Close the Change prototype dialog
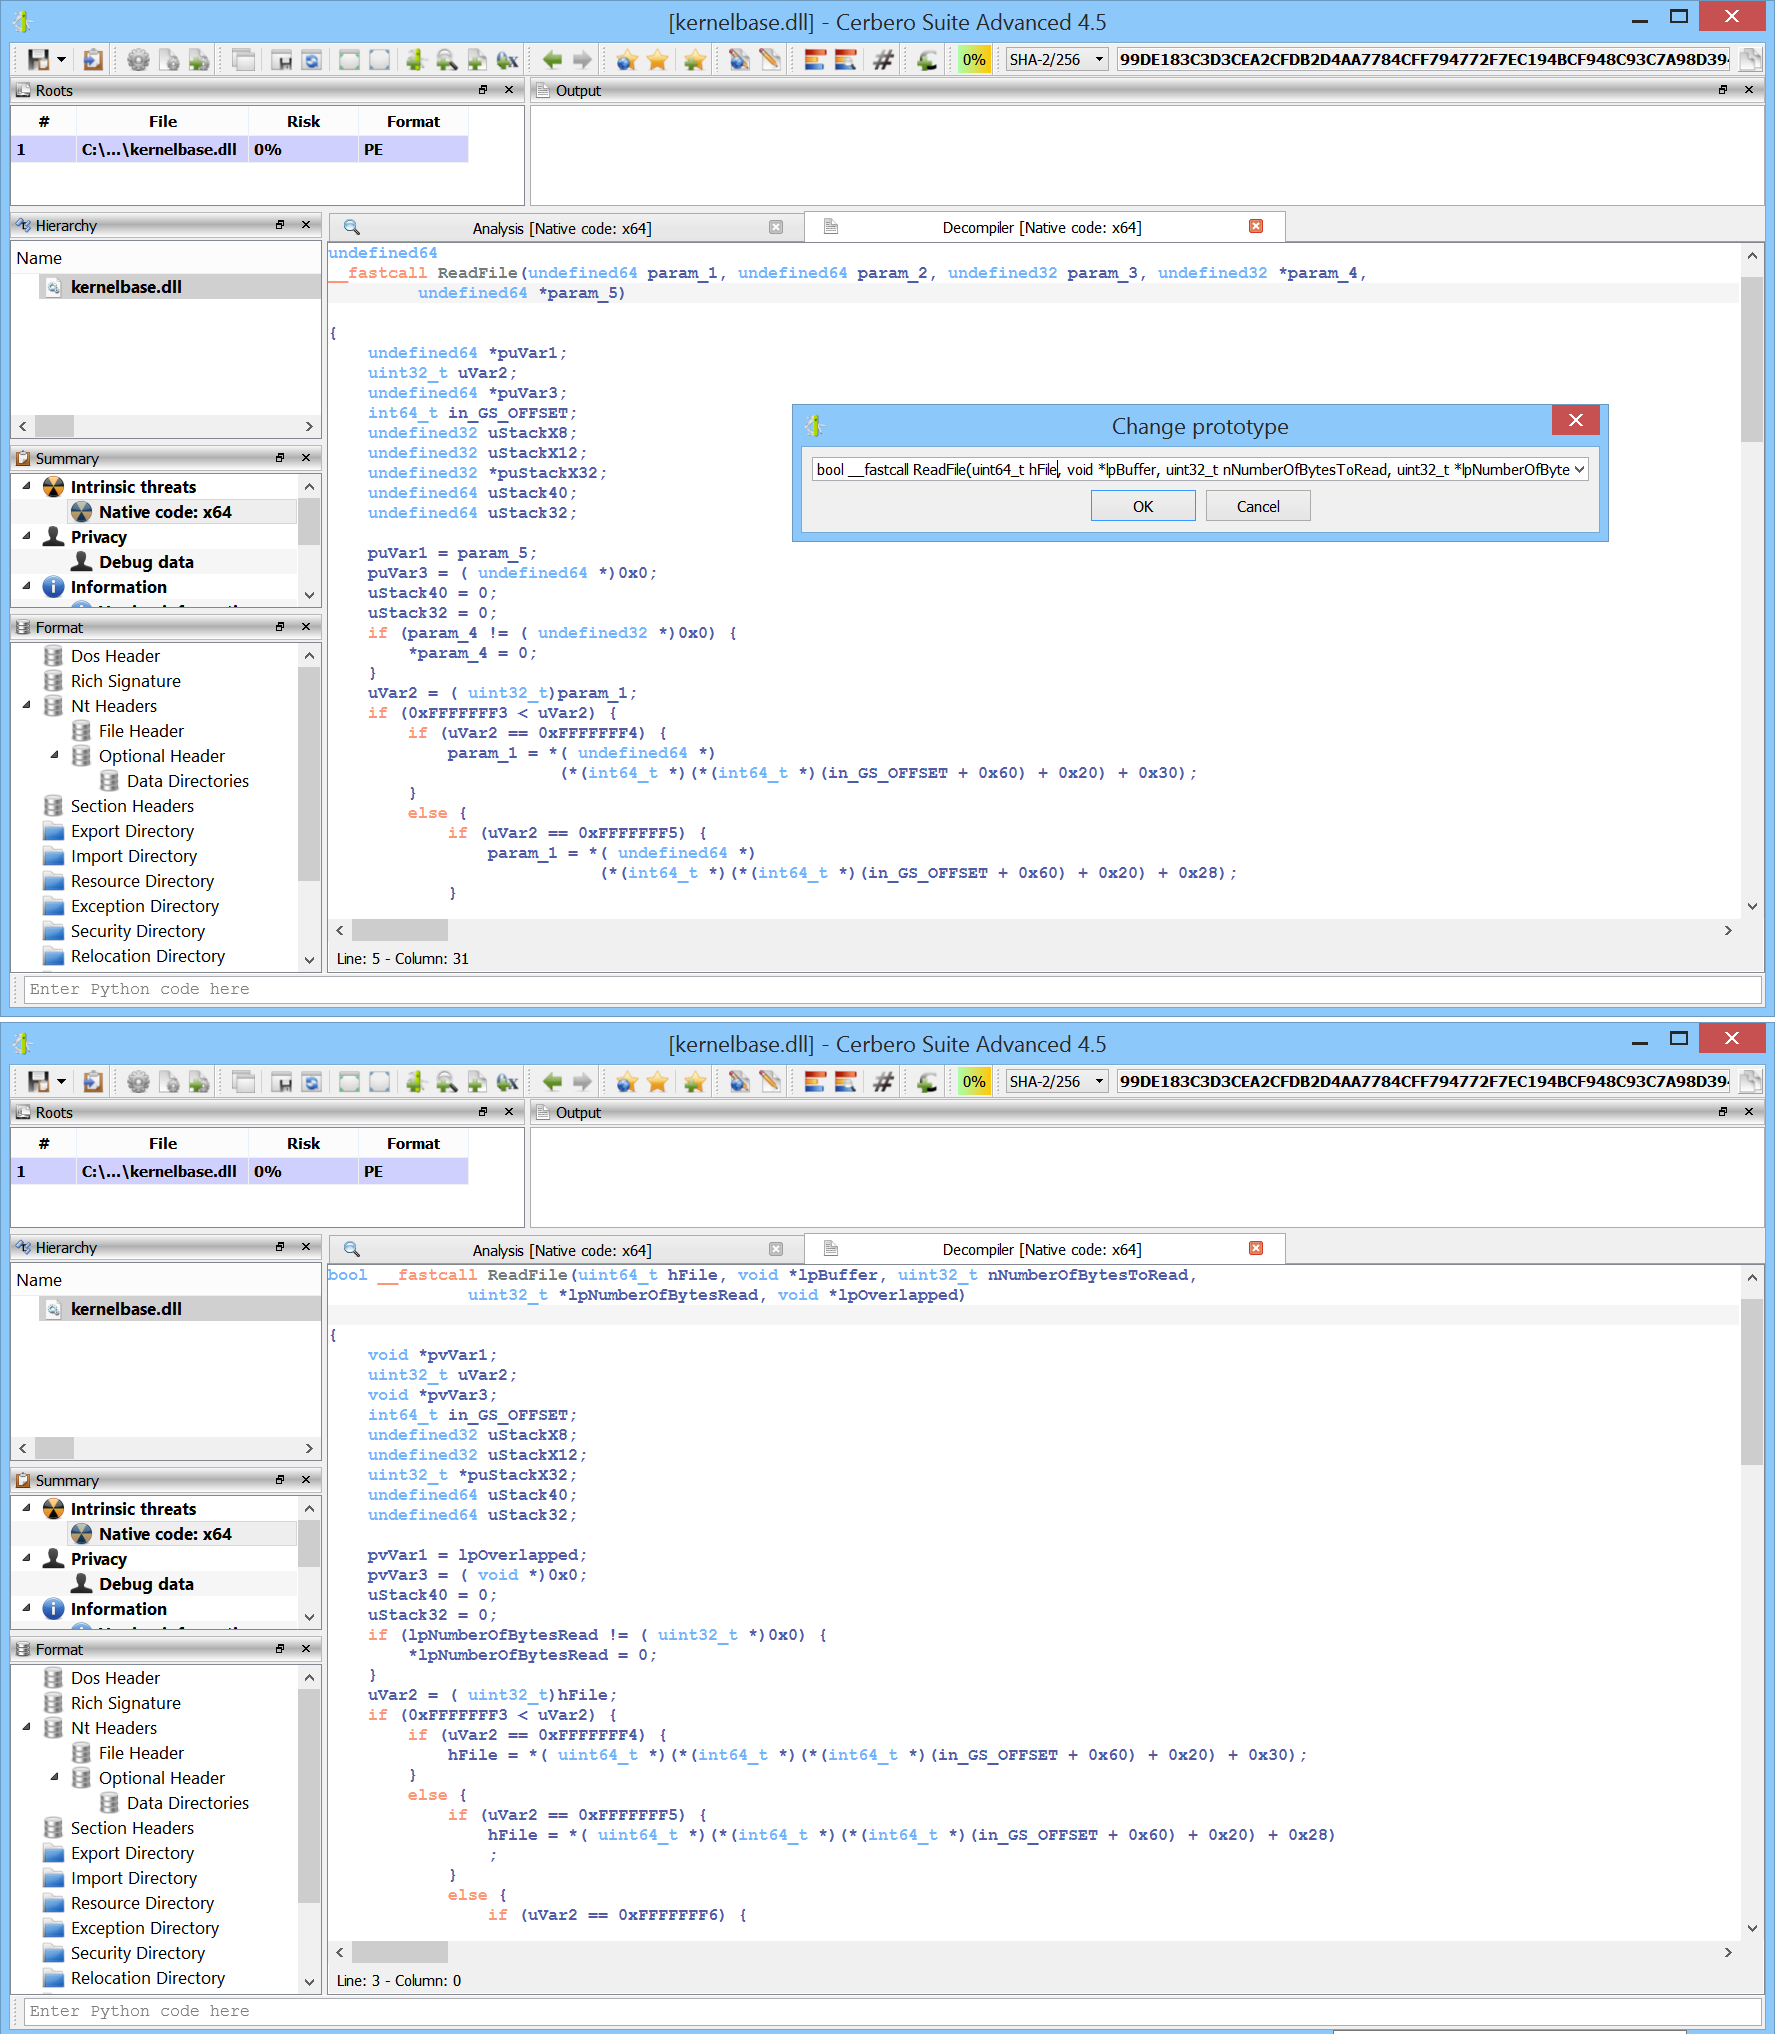Screen dimensions: 1775x2034 click(x=1575, y=420)
